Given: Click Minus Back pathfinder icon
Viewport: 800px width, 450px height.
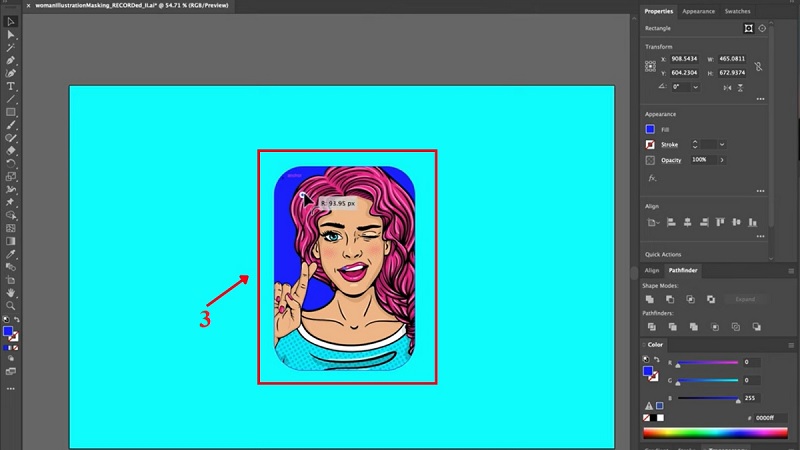Looking at the screenshot, I should point(757,327).
